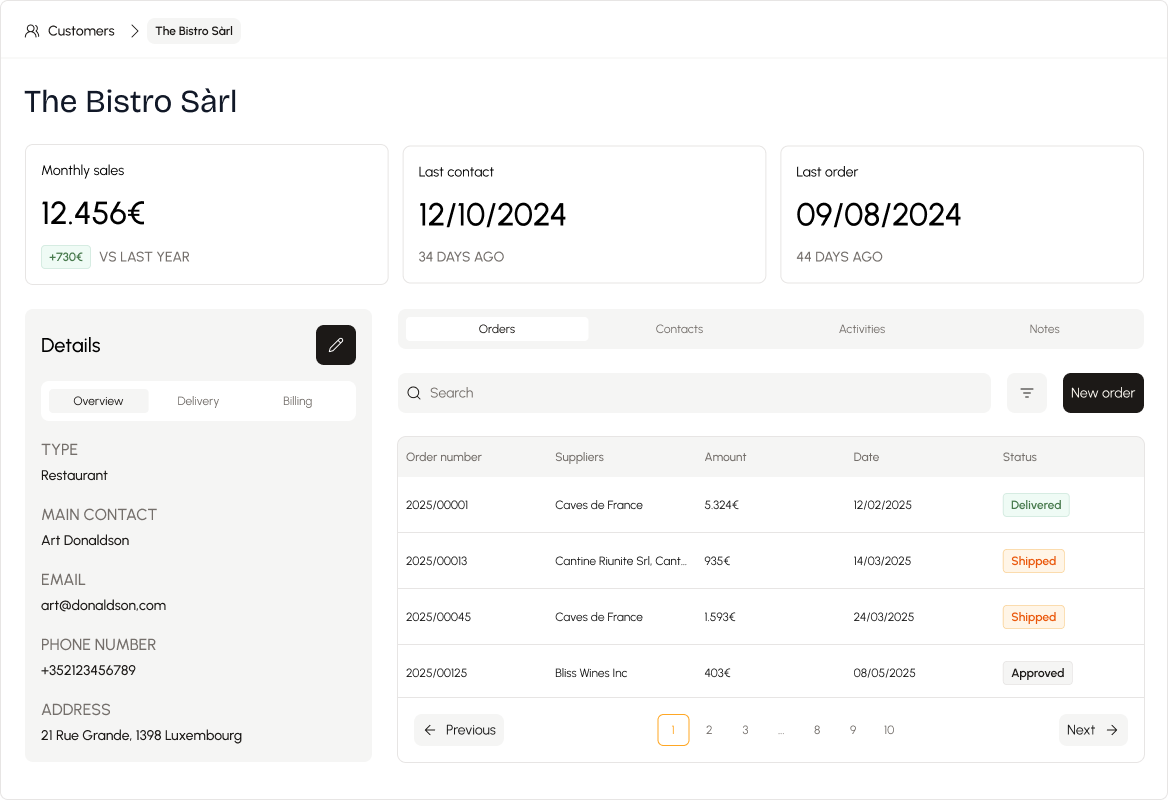The height and width of the screenshot is (800, 1168).
Task: Create a New order
Action: tap(1102, 393)
